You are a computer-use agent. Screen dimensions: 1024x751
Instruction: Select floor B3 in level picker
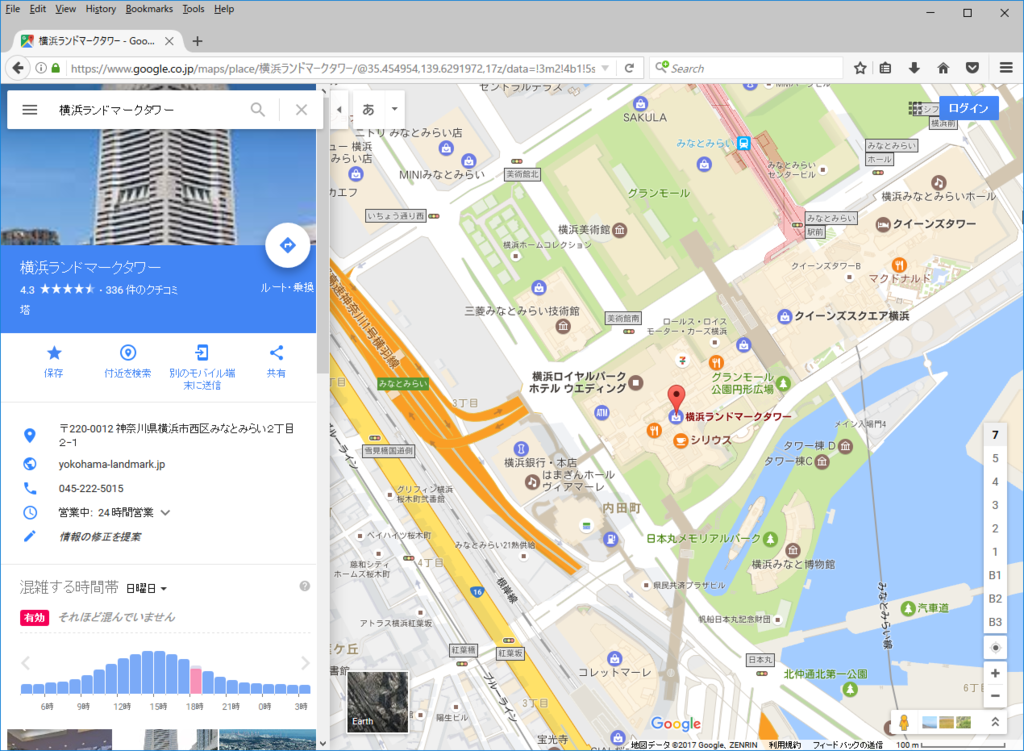click(x=995, y=622)
